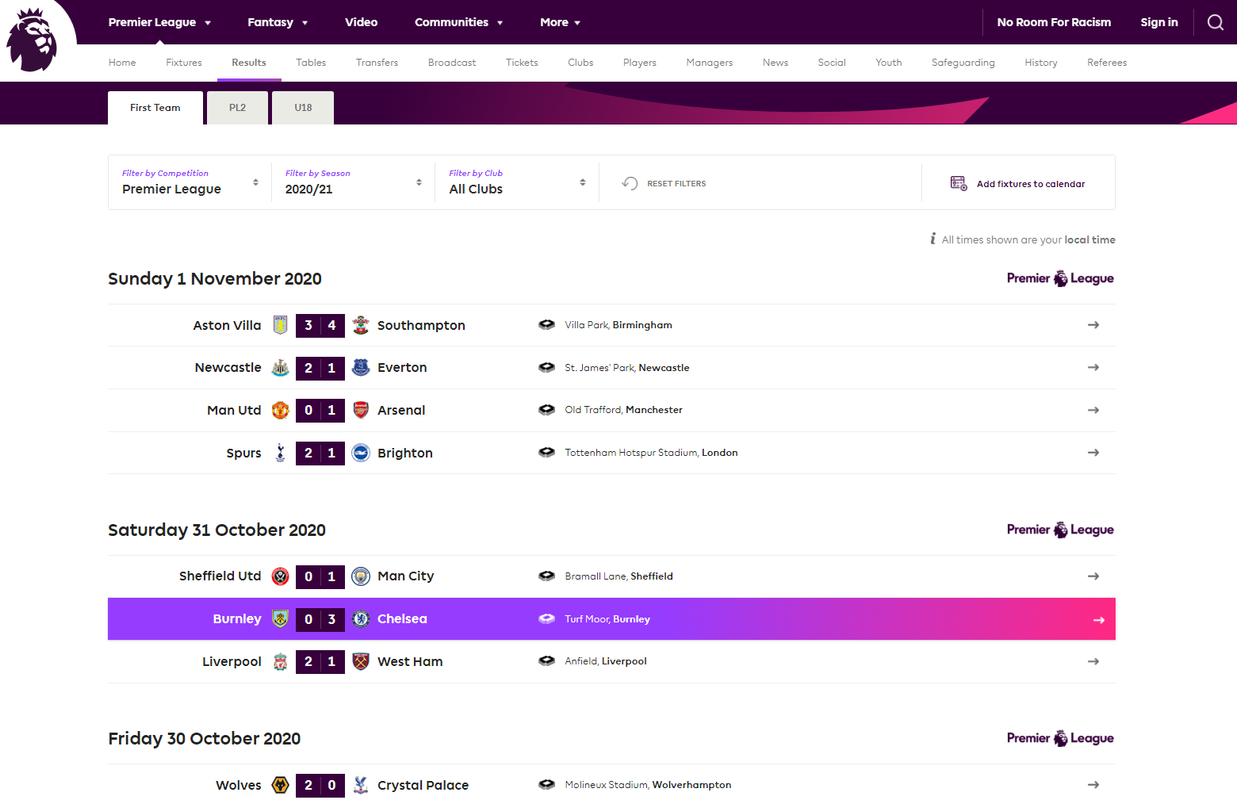The image size is (1237, 800).
Task: Open the No Room For Racism link
Action: (1054, 22)
